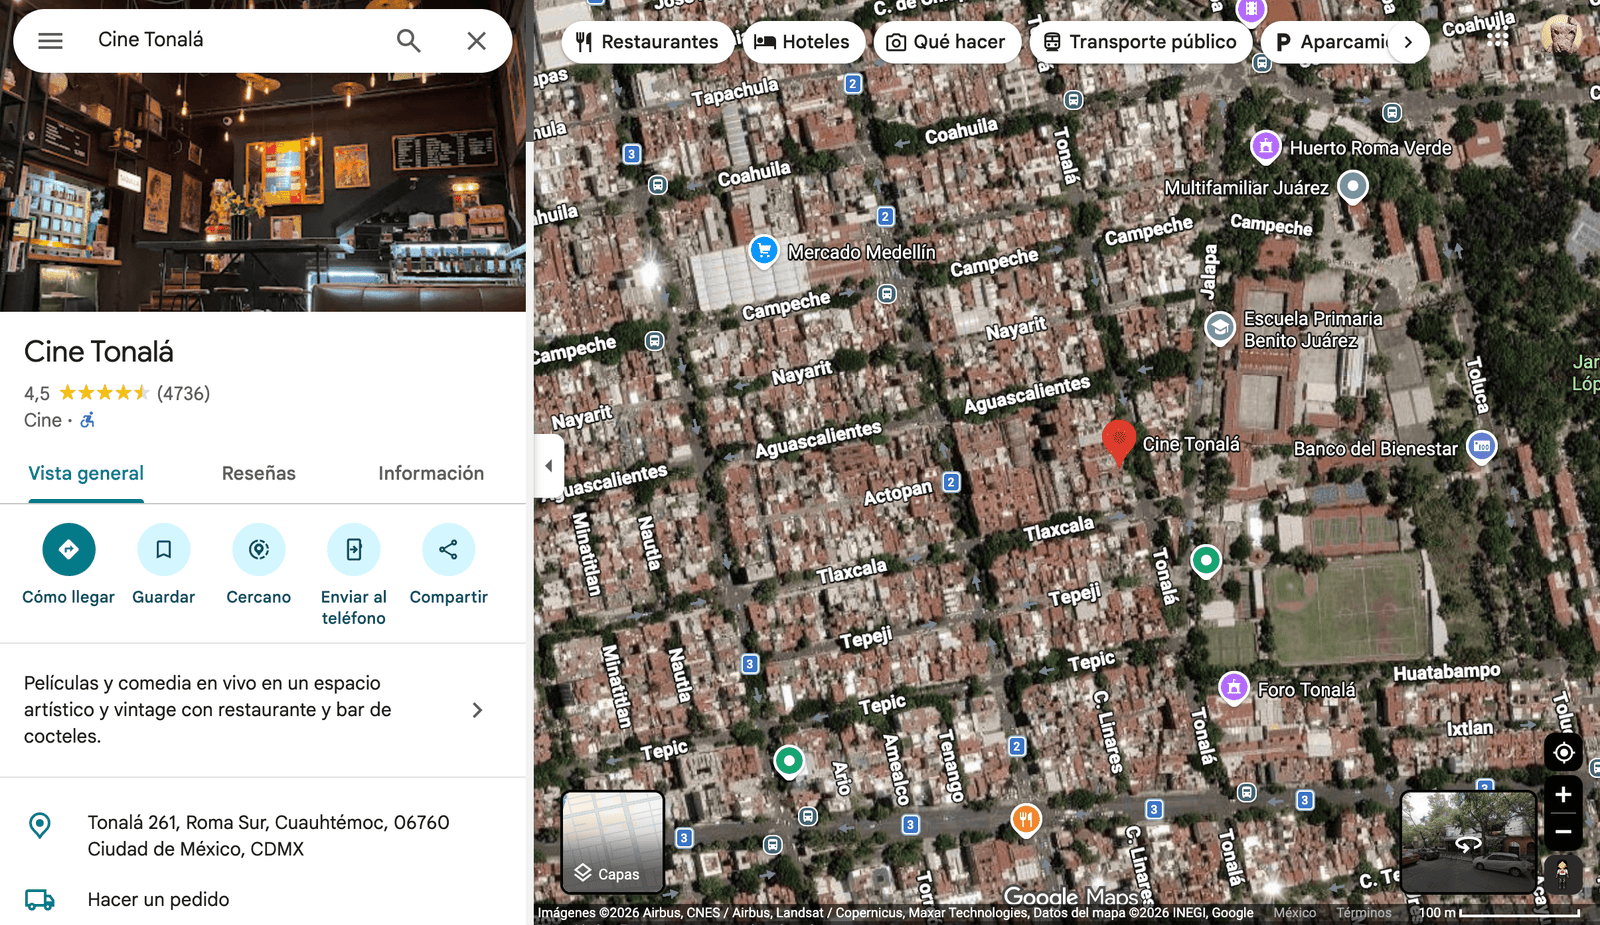Click the green marker by Tlaxcala
The image size is (1600, 925).
click(x=1206, y=560)
